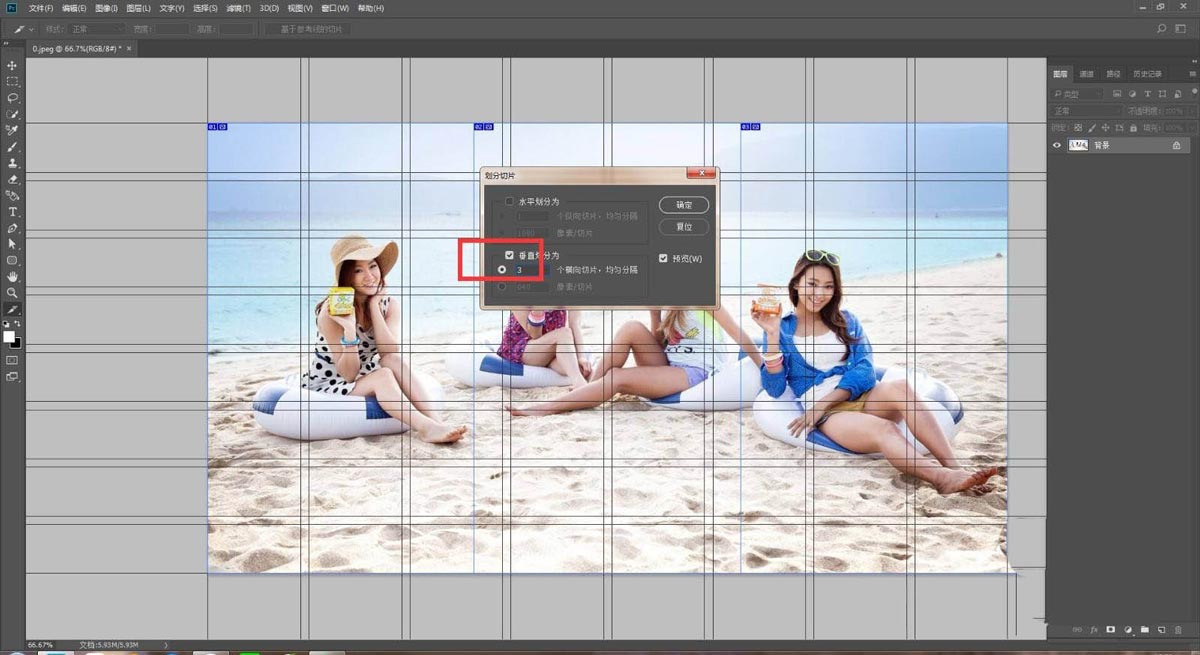Open the 选择(S) menu

point(204,8)
